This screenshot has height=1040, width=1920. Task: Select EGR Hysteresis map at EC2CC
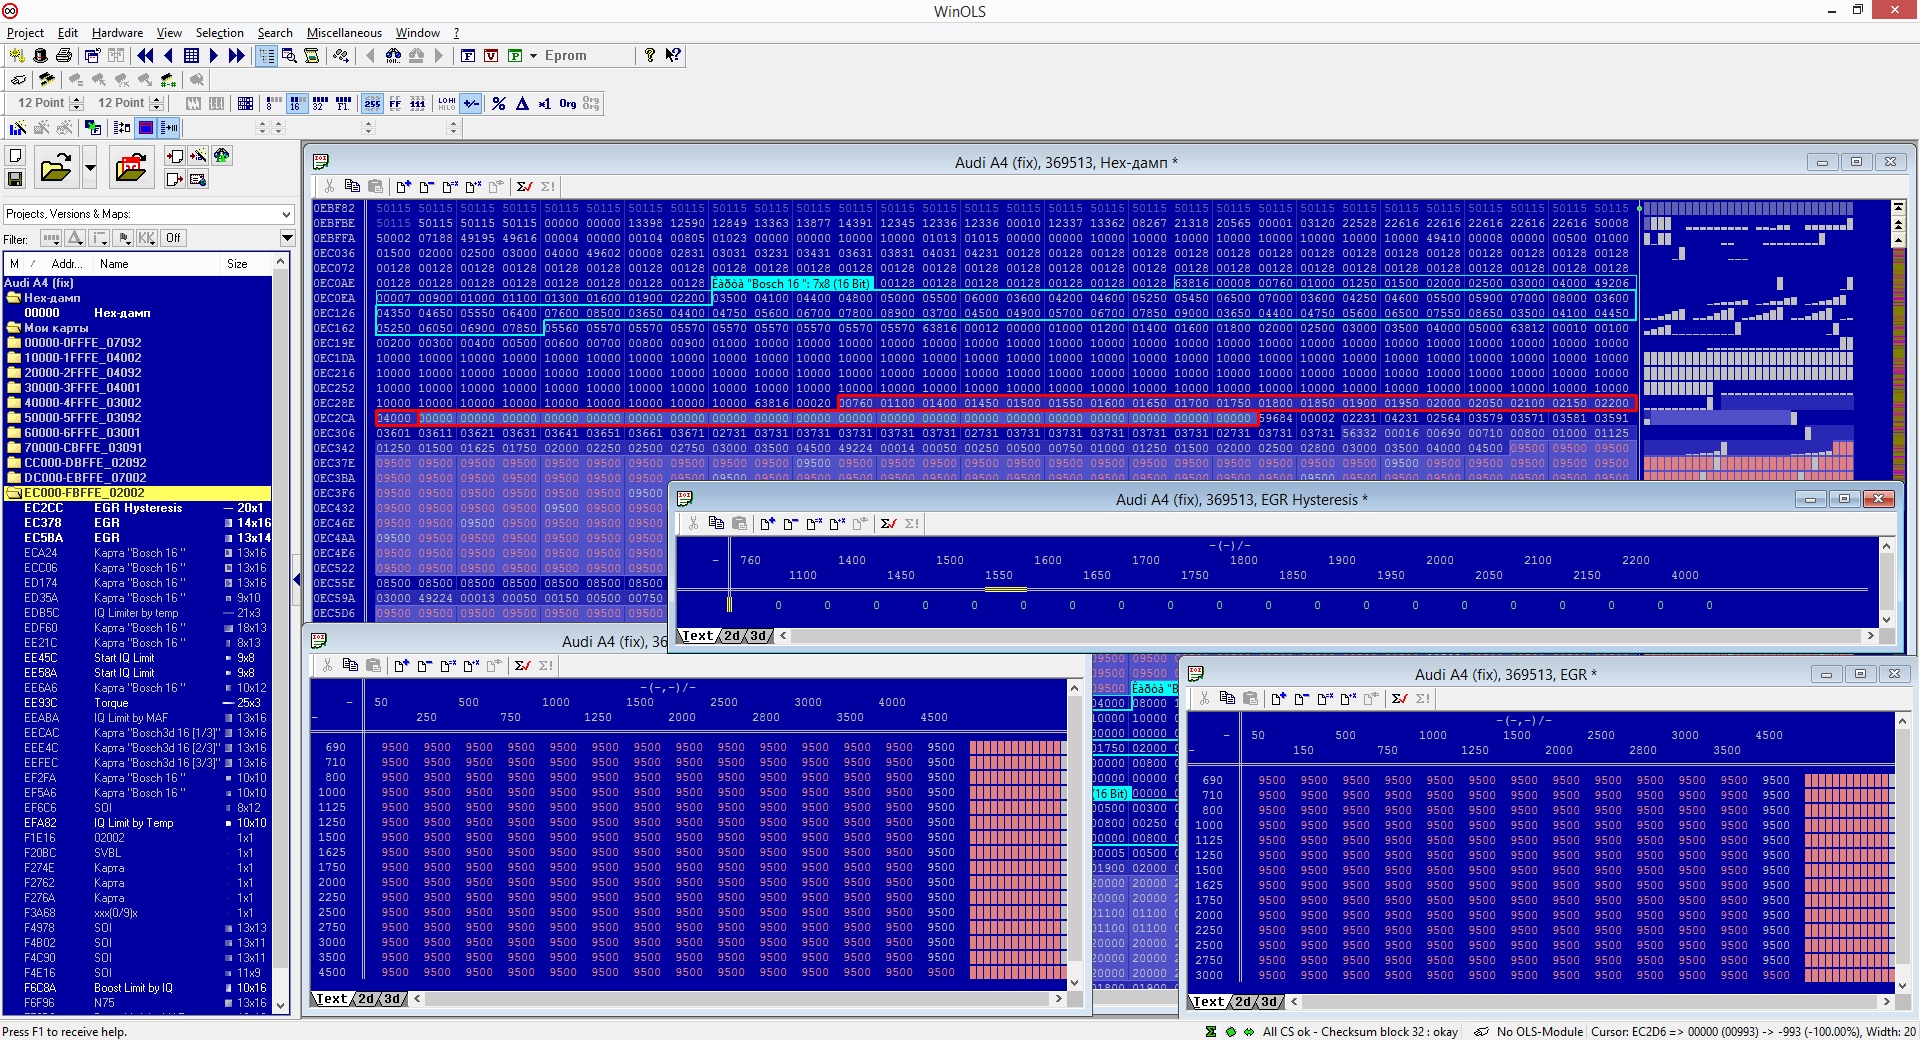tap(138, 508)
